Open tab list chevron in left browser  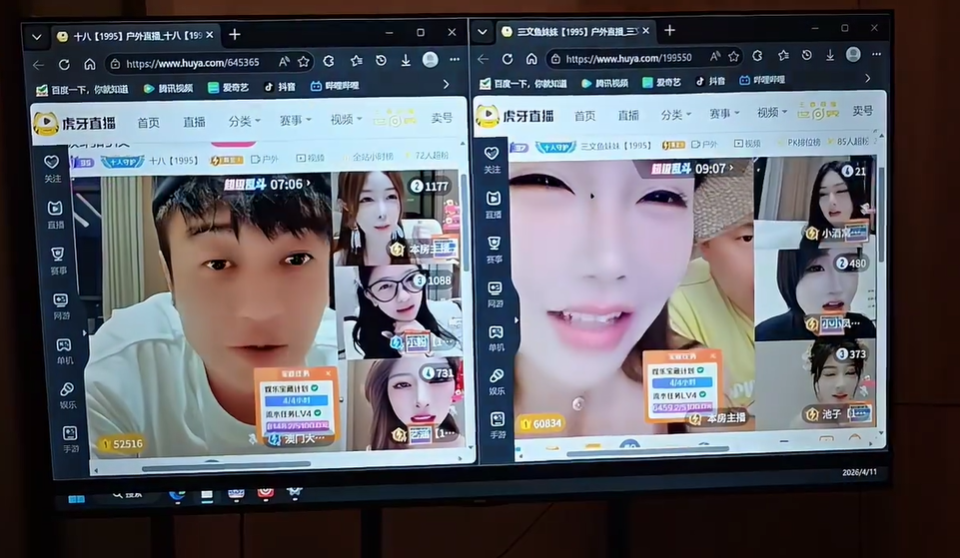37,37
